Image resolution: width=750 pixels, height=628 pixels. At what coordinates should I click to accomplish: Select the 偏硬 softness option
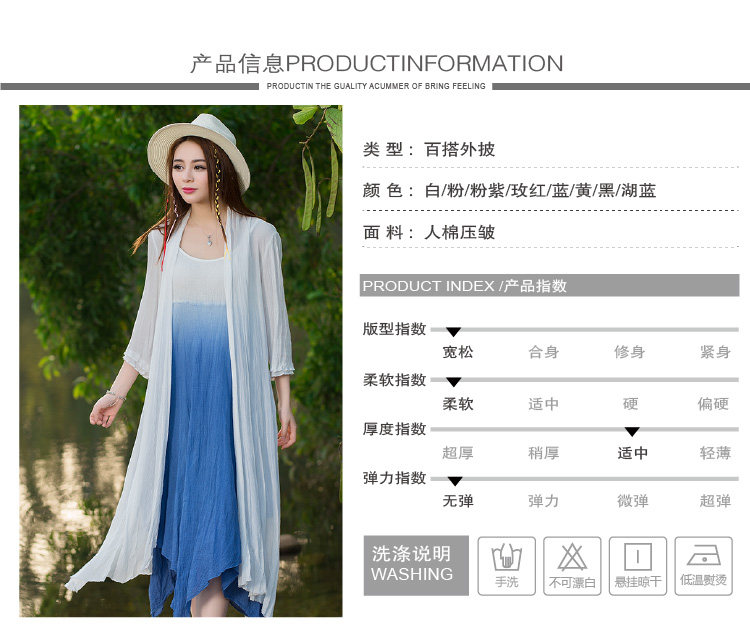pyautogui.click(x=713, y=404)
